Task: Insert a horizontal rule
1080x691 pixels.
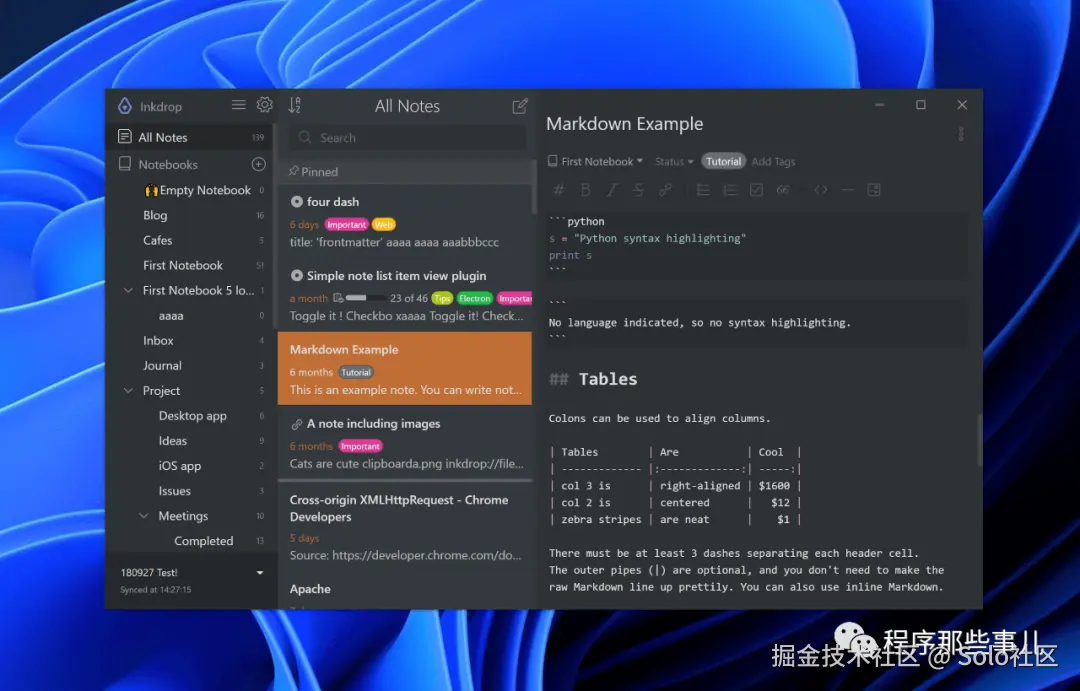Action: (x=848, y=189)
